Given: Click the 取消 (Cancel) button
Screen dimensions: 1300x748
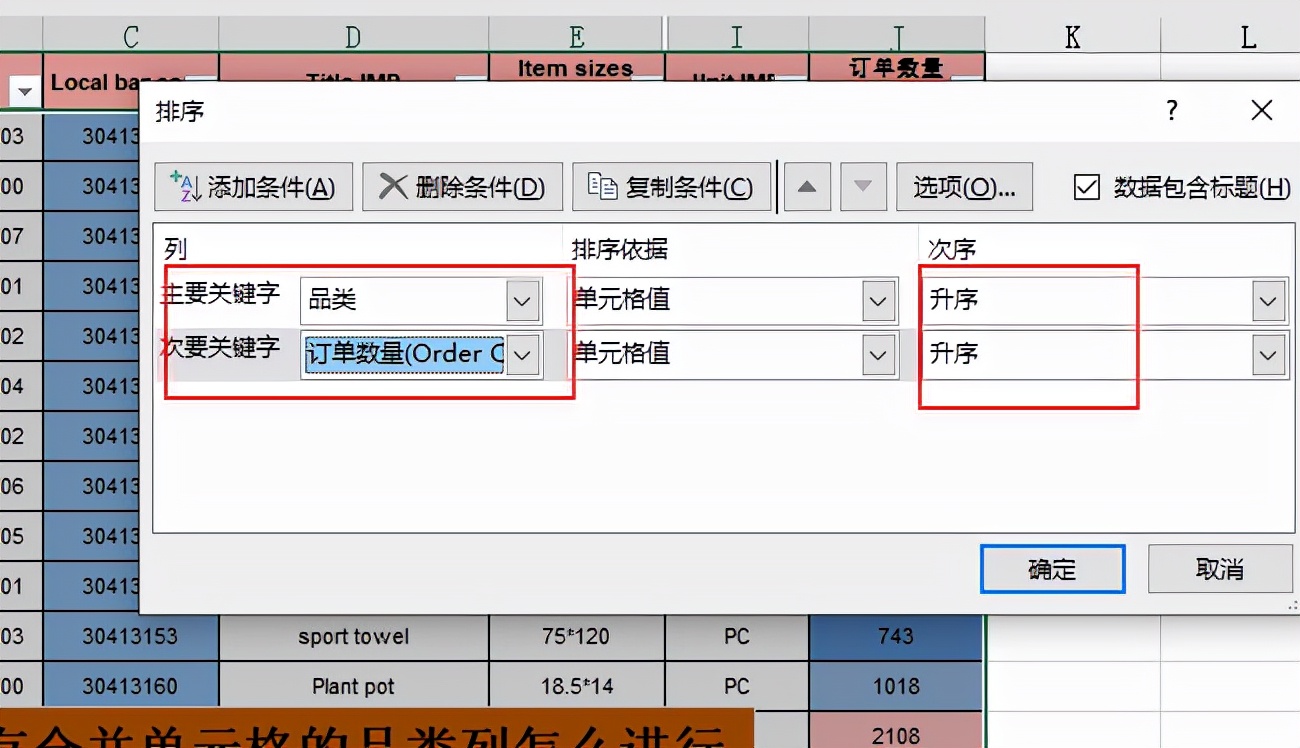Looking at the screenshot, I should point(1220,567).
